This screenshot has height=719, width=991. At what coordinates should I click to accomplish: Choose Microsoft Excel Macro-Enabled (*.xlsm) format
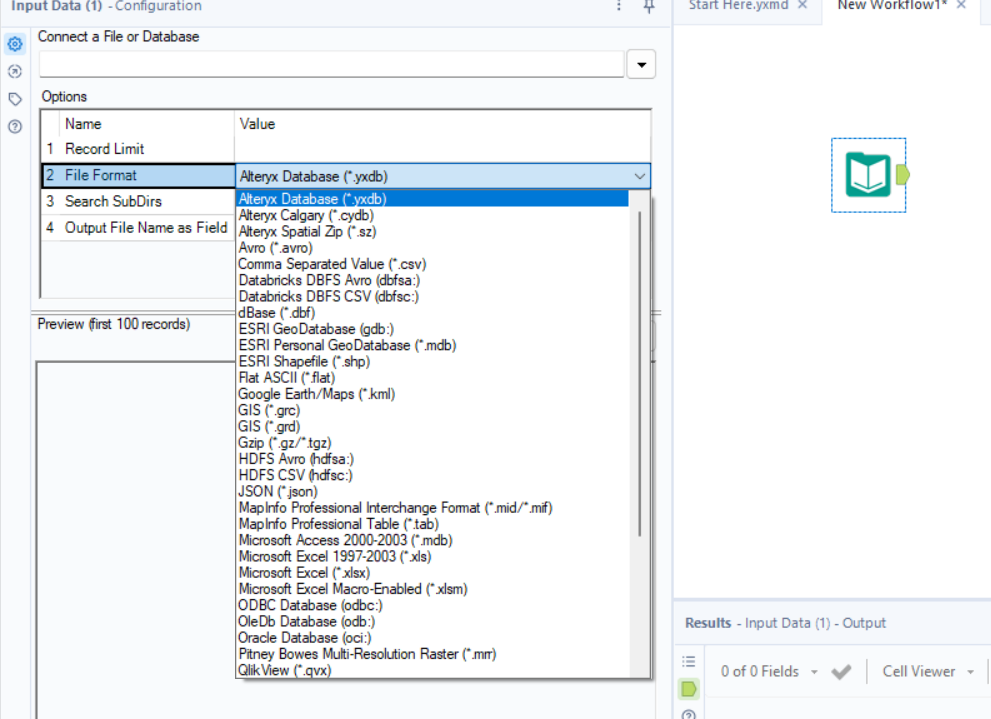(x=432, y=589)
